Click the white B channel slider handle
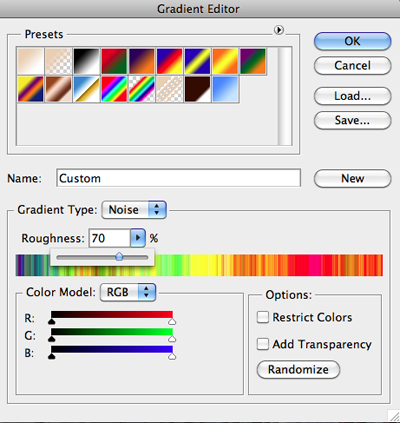 [172, 357]
